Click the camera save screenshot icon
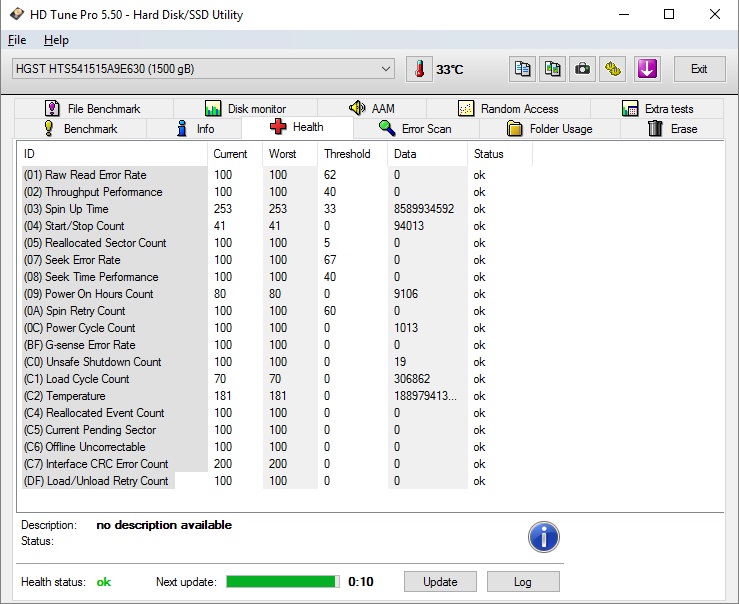The height and width of the screenshot is (604, 739). [x=583, y=69]
